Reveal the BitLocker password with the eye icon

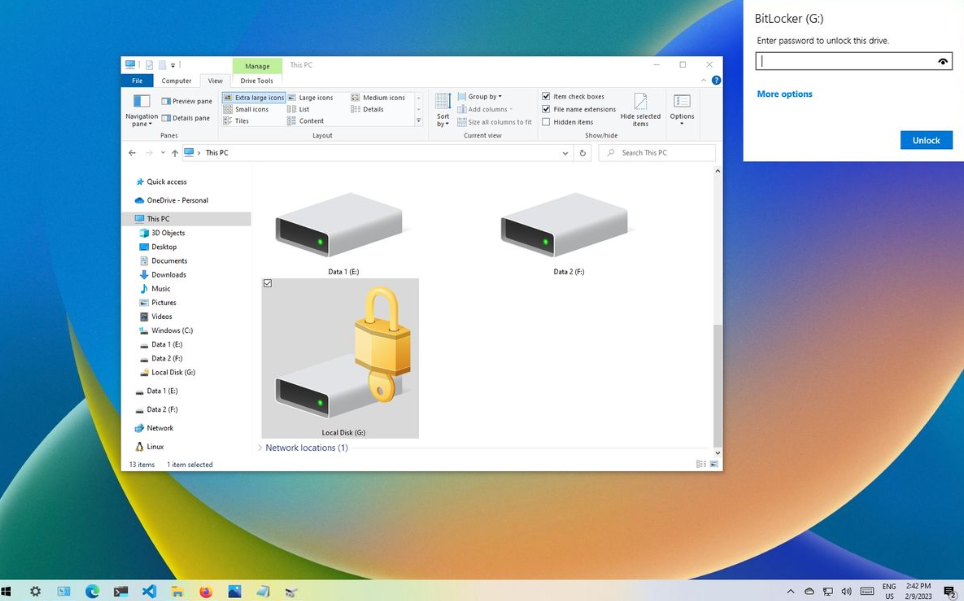point(941,61)
